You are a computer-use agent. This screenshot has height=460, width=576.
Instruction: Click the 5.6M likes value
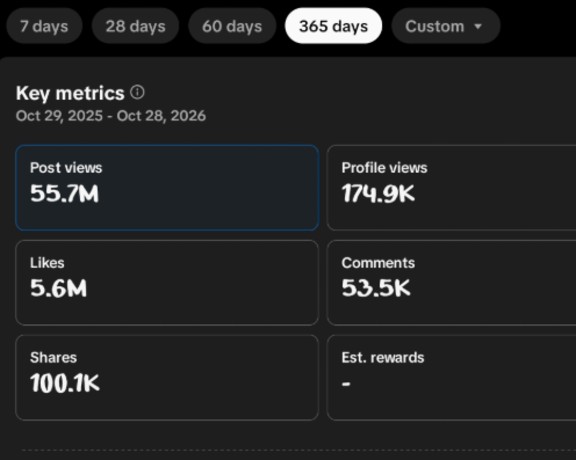pos(58,288)
